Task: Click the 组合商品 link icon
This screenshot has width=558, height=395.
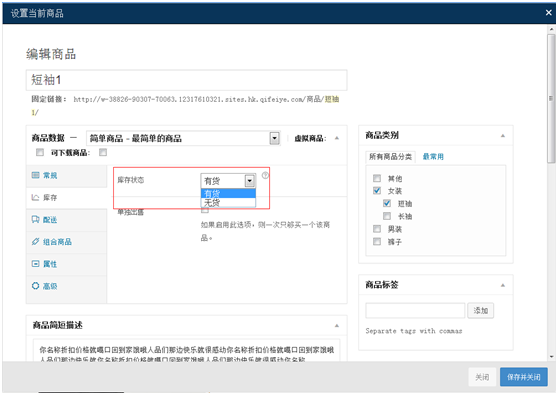Action: tap(35, 241)
